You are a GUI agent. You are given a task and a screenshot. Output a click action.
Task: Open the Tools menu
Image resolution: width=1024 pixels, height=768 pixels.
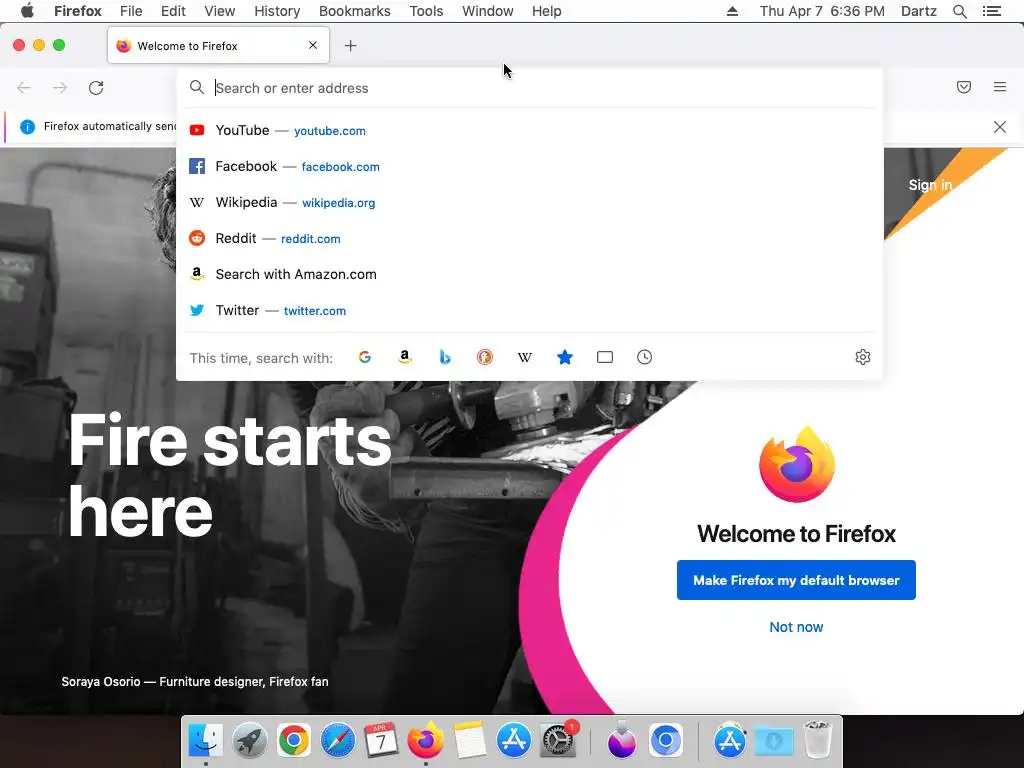[x=426, y=11]
